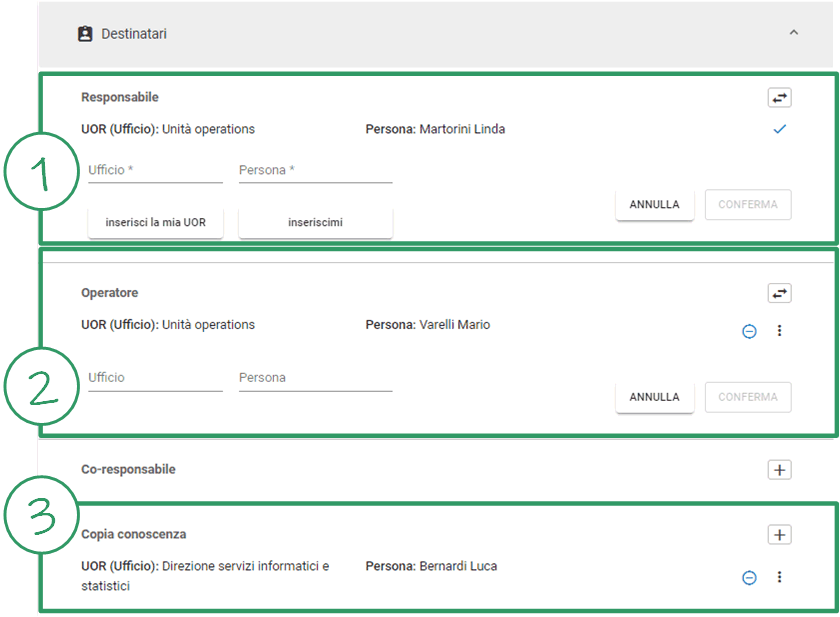Click the swap icon in Operatore section

[779, 293]
